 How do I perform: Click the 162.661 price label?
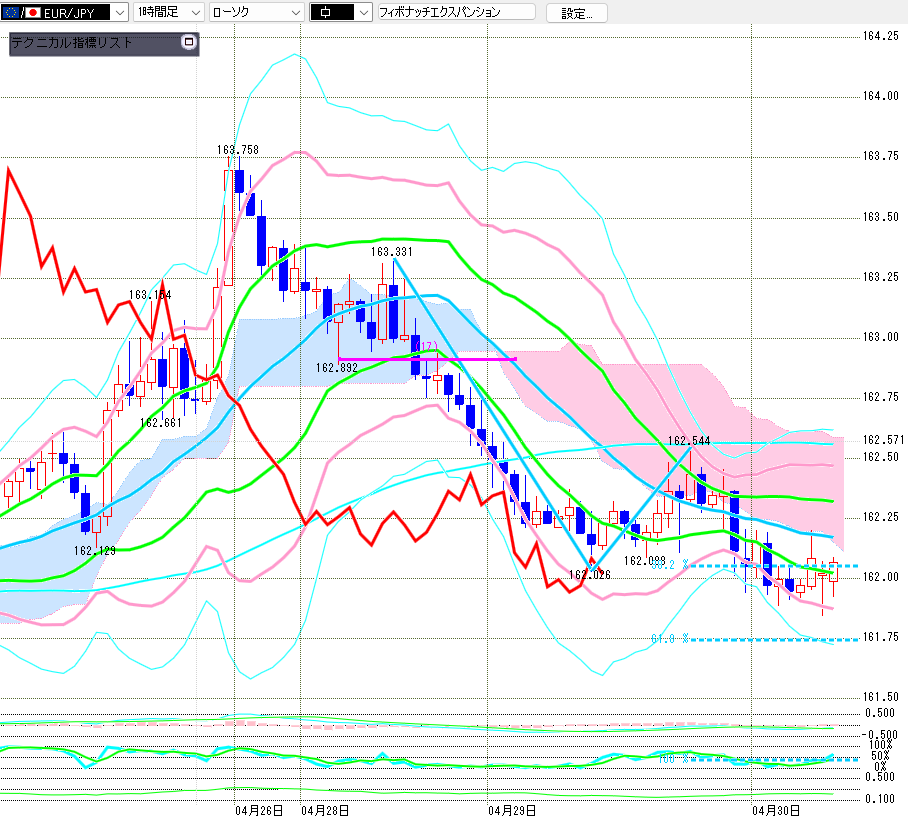point(160,423)
